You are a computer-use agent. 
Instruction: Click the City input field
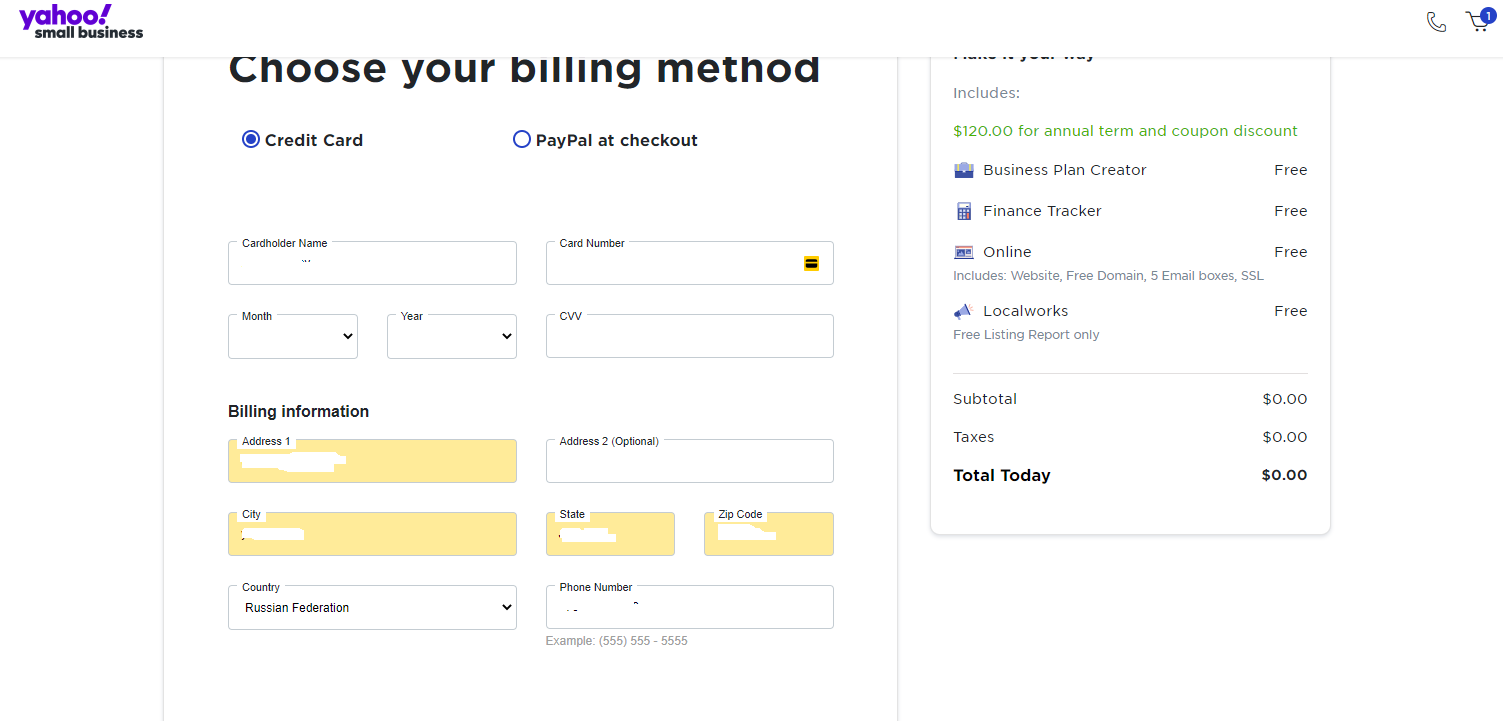[372, 534]
